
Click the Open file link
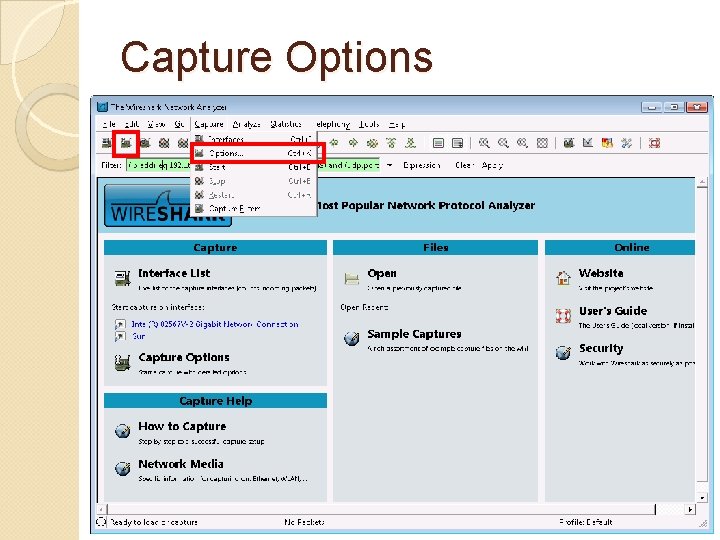pyautogui.click(x=382, y=273)
